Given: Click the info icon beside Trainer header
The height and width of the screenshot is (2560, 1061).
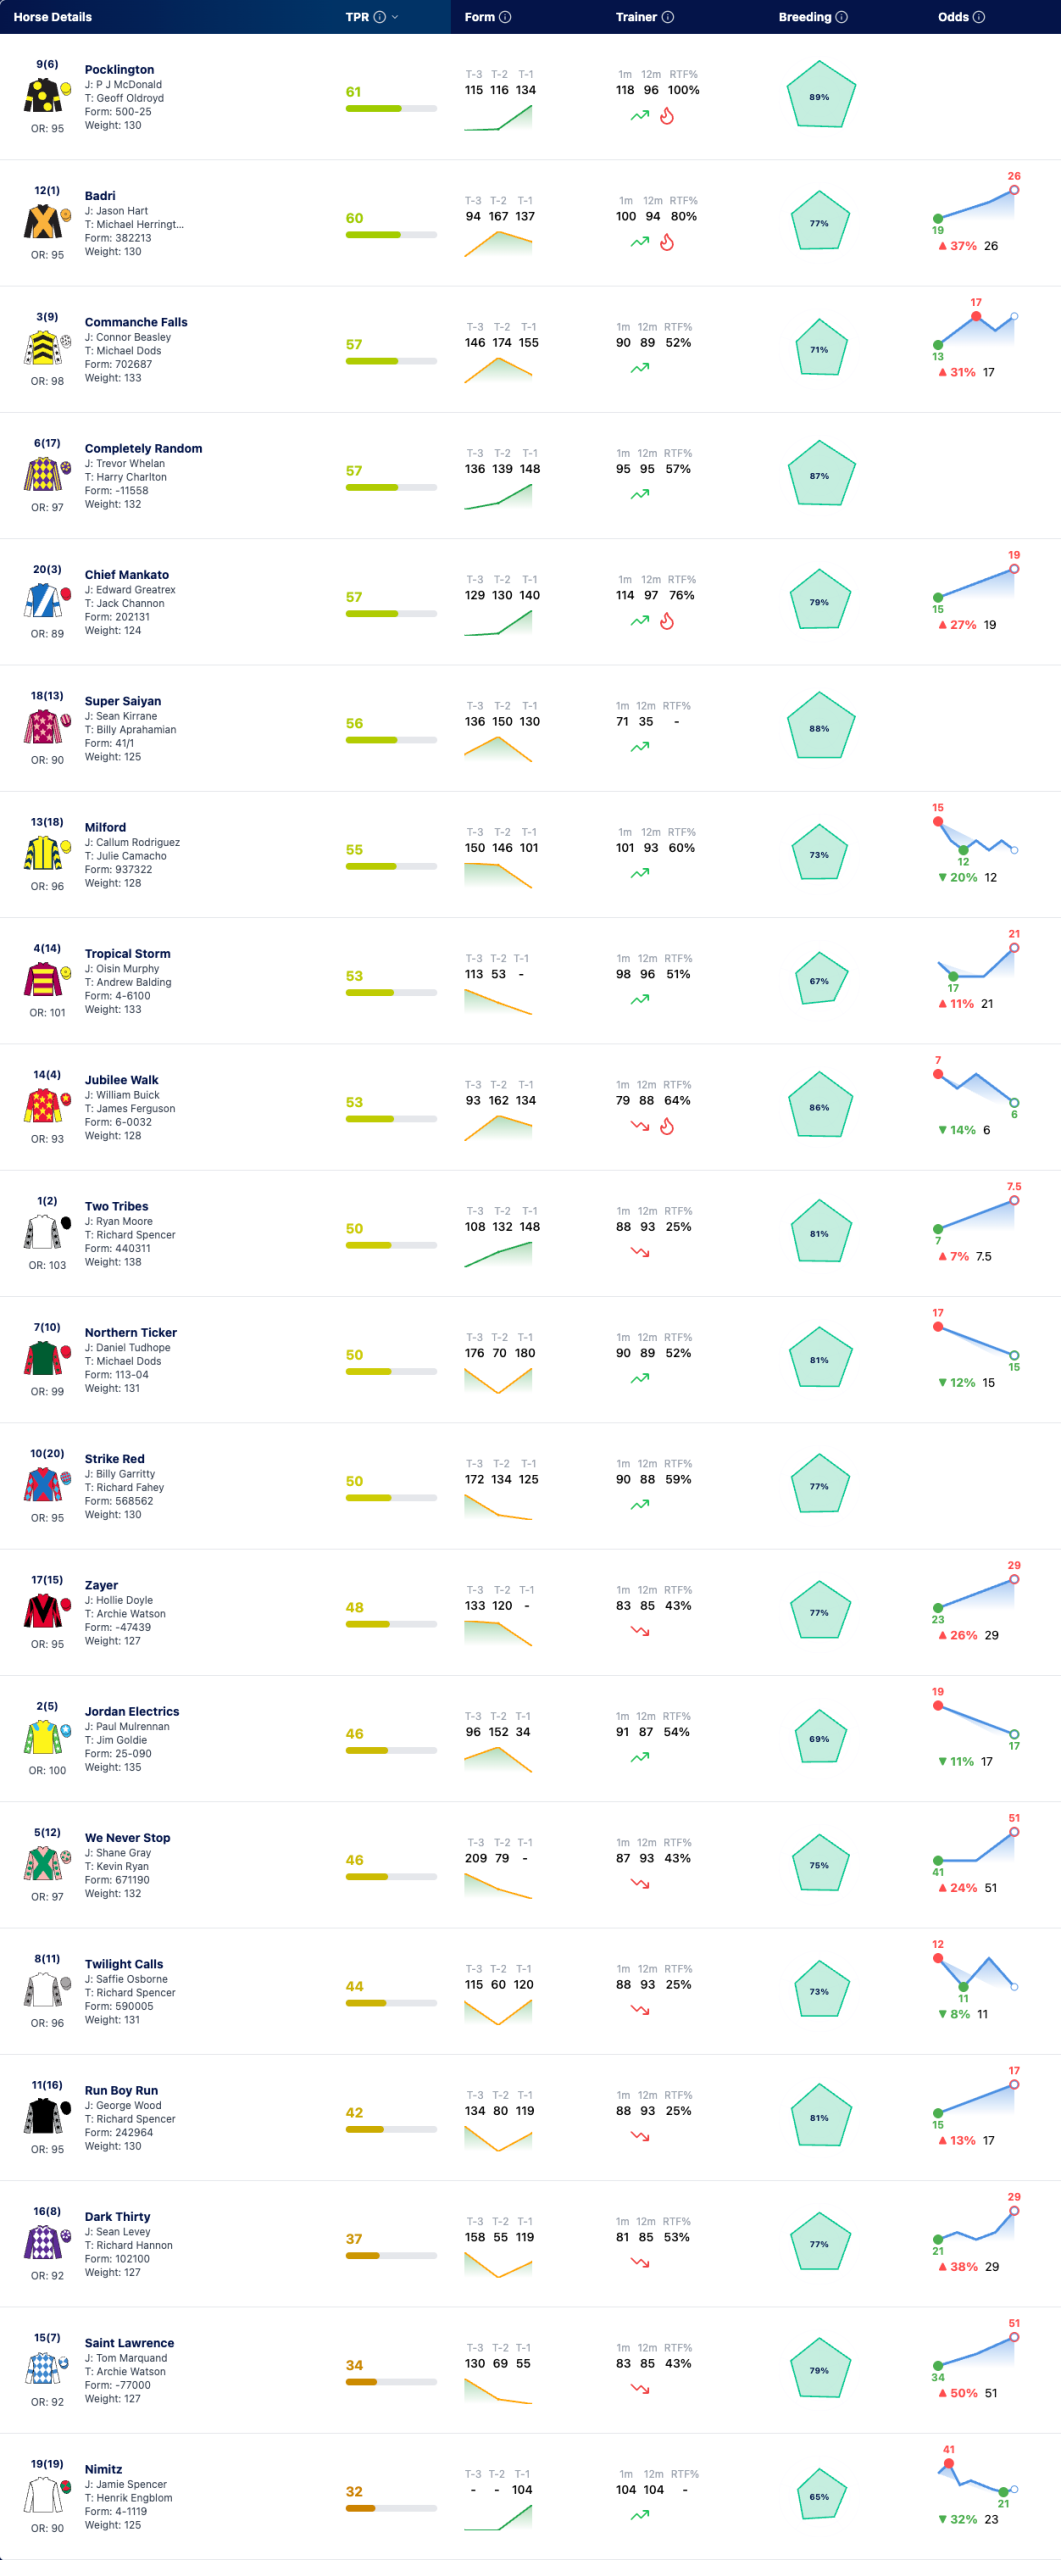Looking at the screenshot, I should 668,17.
